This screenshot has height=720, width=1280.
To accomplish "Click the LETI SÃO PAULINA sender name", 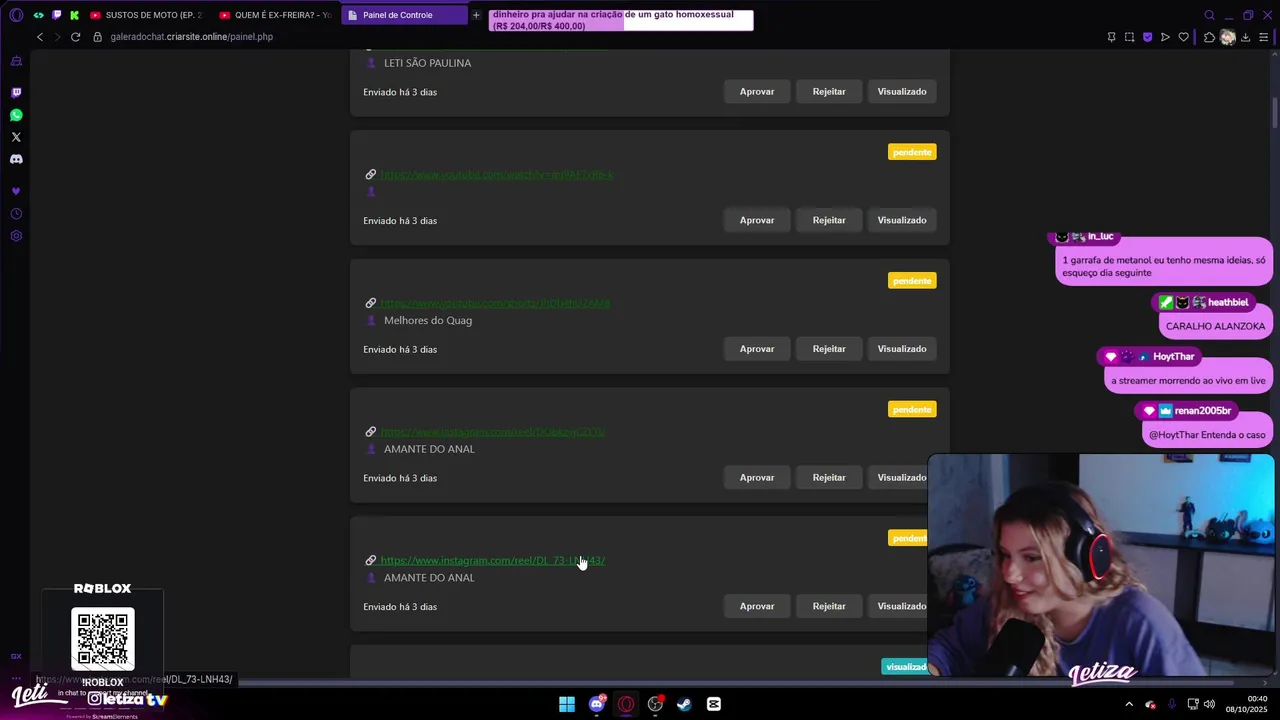I will tap(427, 63).
